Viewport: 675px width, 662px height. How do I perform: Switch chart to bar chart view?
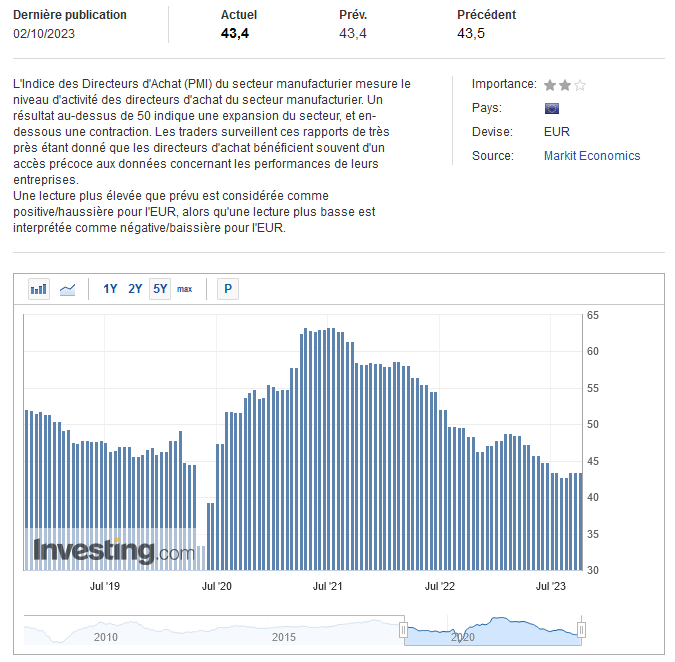coord(39,289)
